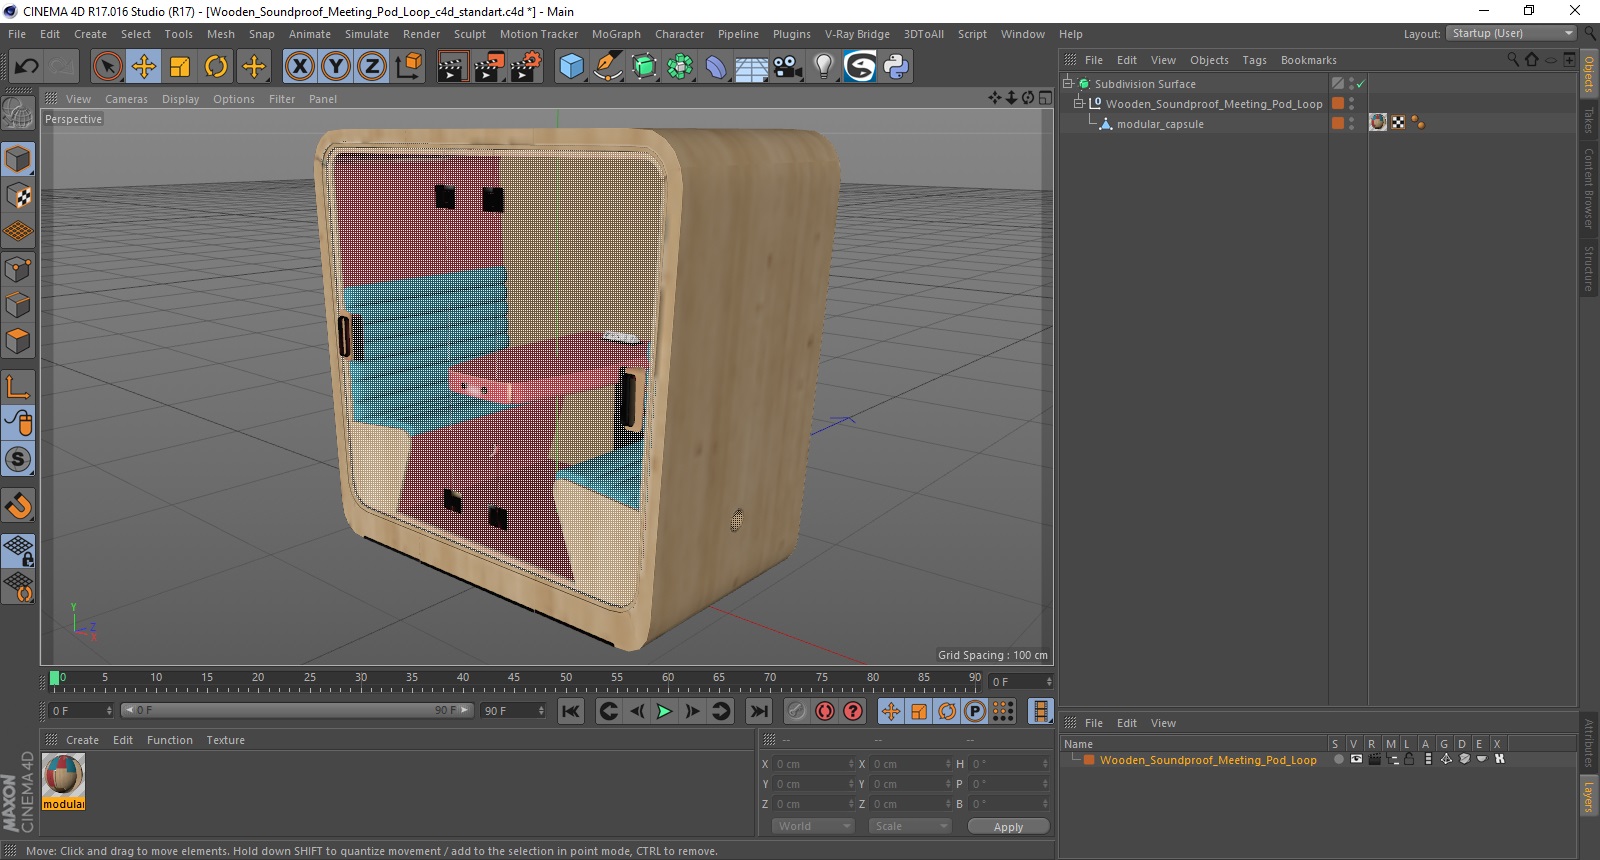The width and height of the screenshot is (1600, 860).
Task: Open the deformer Bend icon
Action: [x=716, y=67]
